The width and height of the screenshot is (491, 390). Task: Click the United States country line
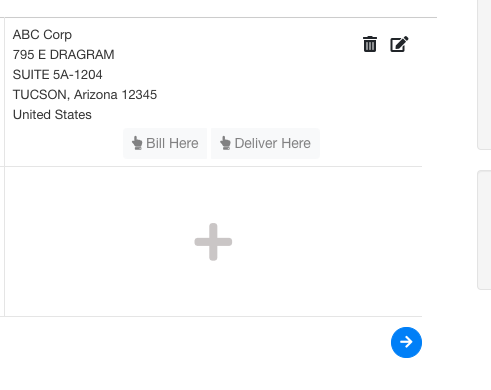click(52, 115)
